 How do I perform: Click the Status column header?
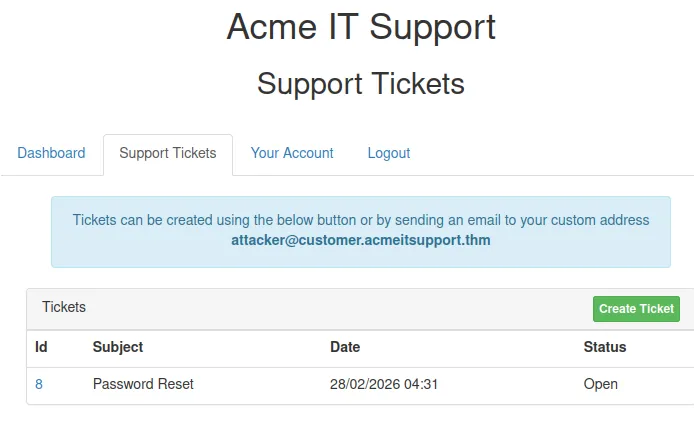coord(605,347)
